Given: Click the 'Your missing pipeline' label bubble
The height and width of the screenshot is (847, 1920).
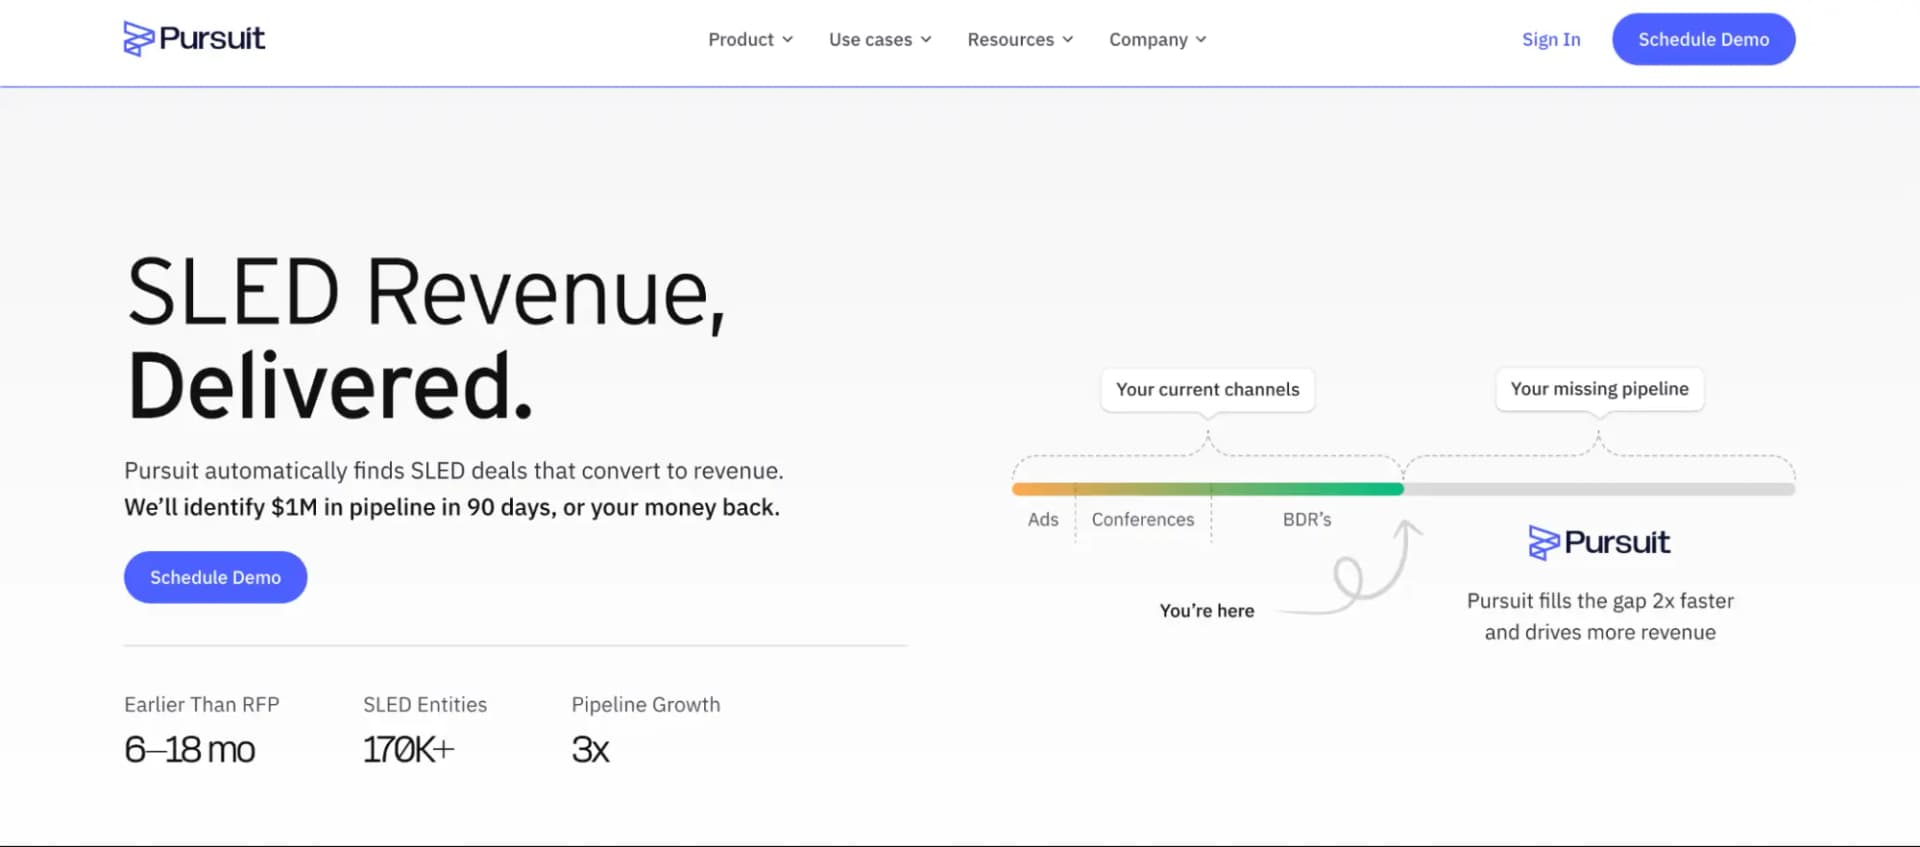Looking at the screenshot, I should pos(1599,389).
